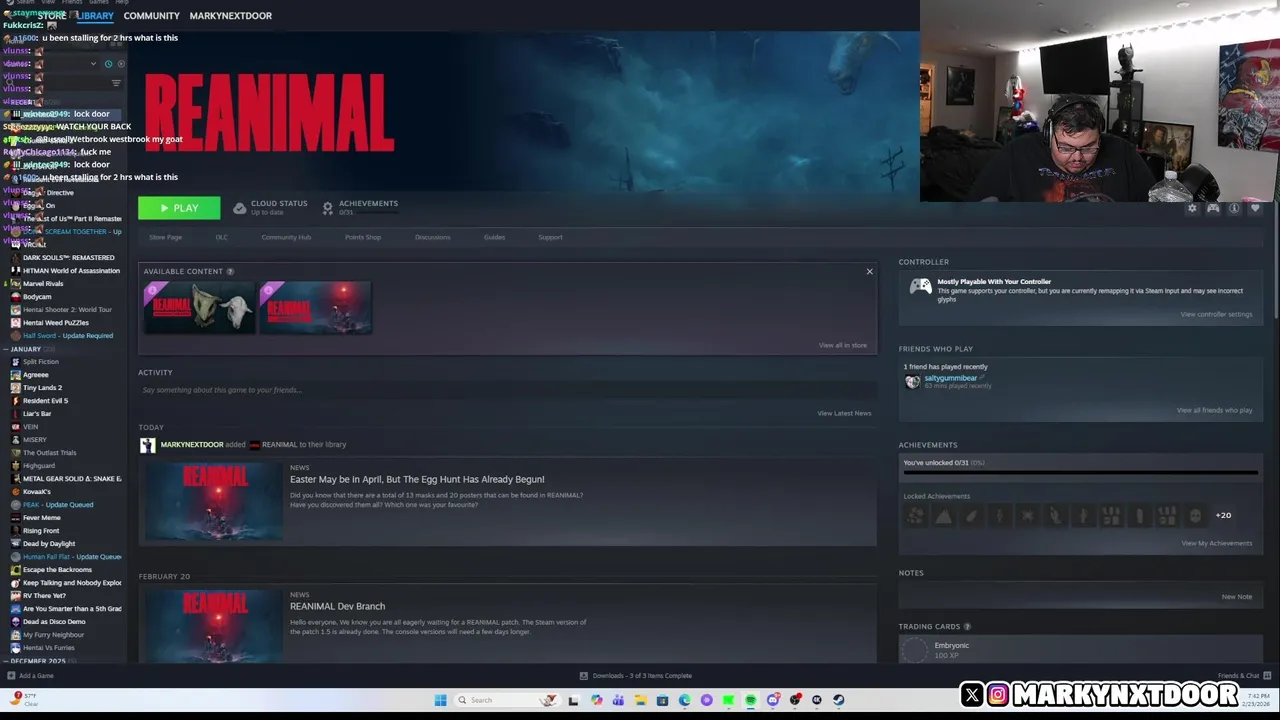
Task: Open File Explorer from the taskbar
Action: click(640, 700)
